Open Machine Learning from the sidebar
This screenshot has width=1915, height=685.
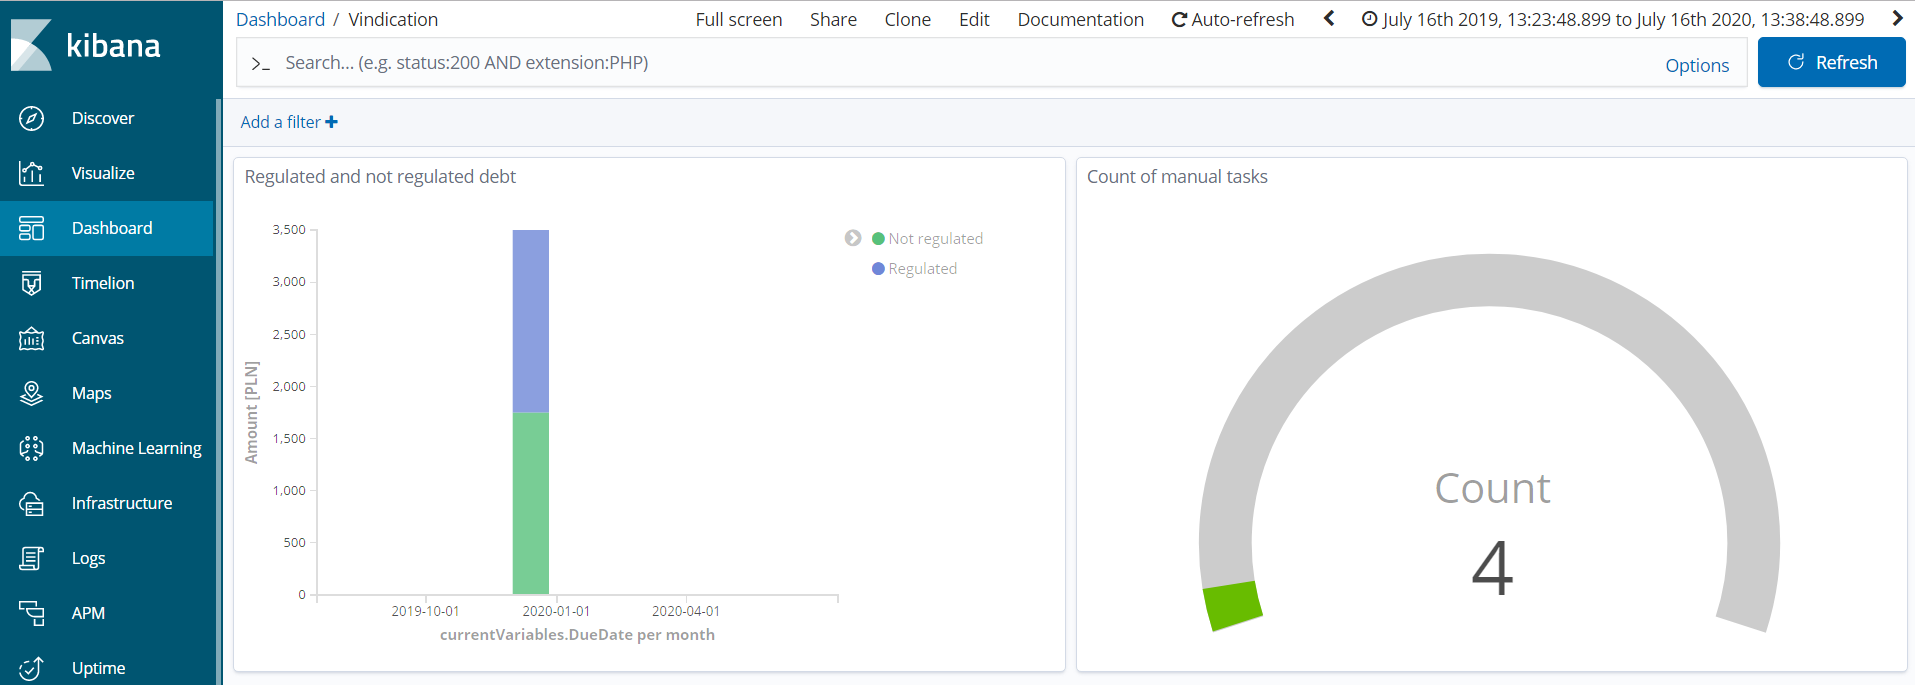137,448
